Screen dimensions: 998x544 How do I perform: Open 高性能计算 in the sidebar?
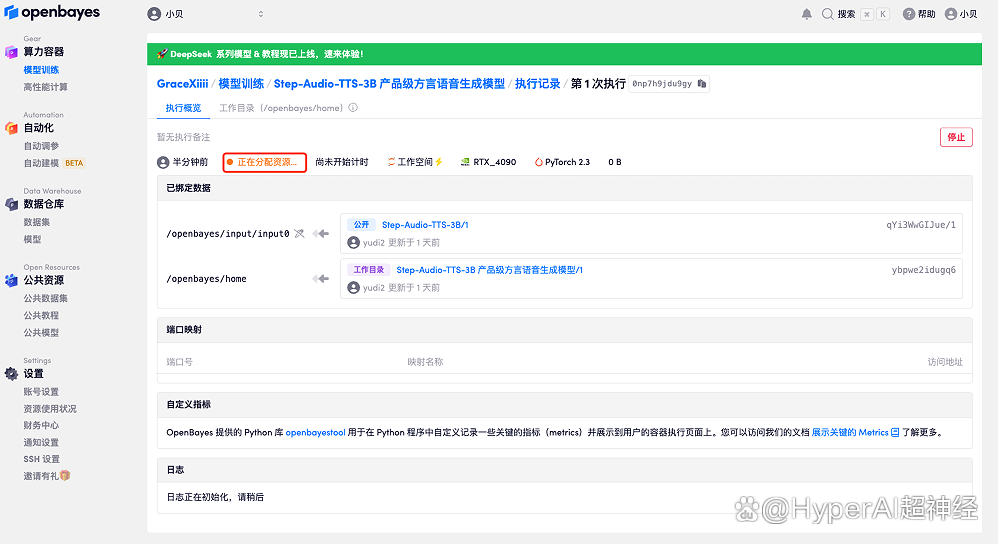click(45, 87)
